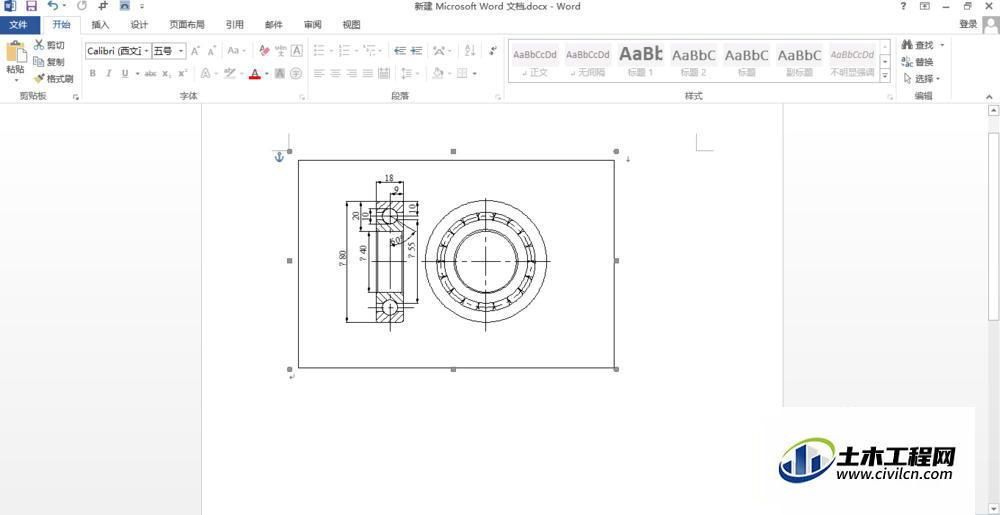This screenshot has width=1000, height=515.
Task: Apply character shading icon
Action: [279, 73]
